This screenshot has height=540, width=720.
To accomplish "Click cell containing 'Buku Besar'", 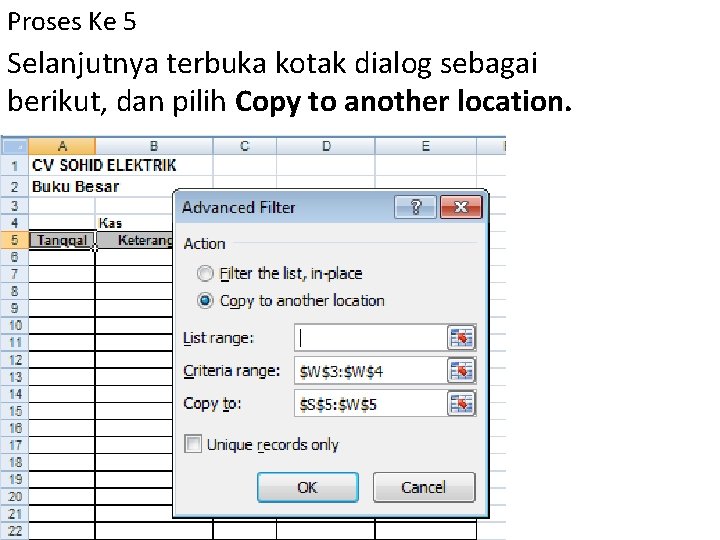I will 62,187.
